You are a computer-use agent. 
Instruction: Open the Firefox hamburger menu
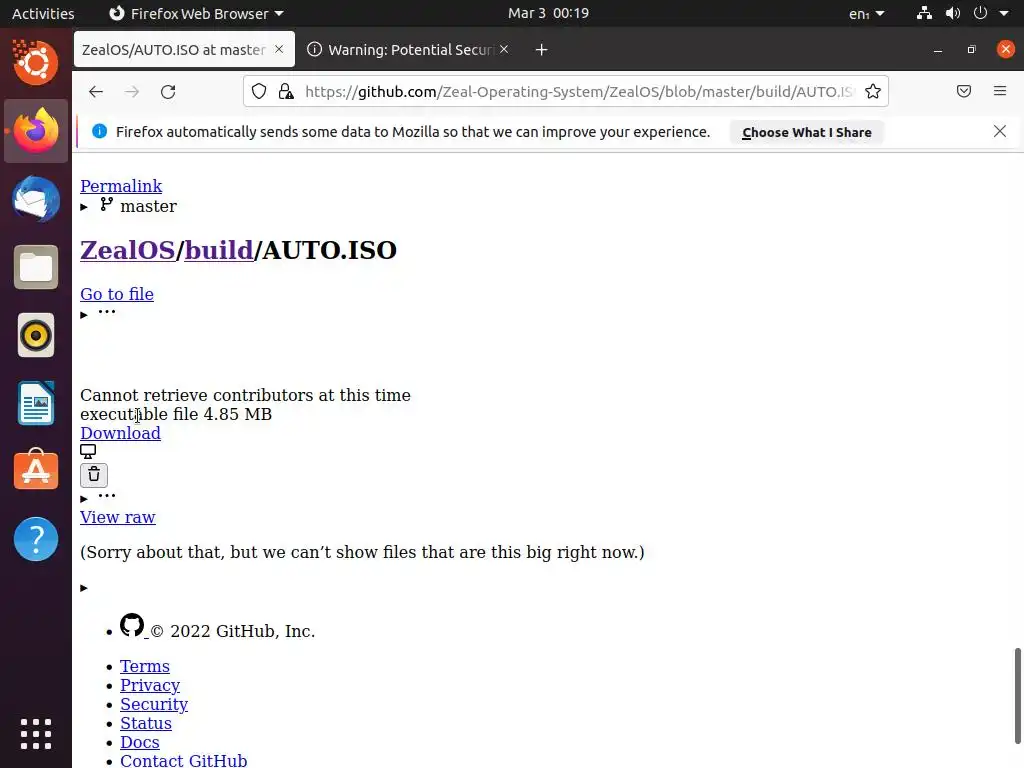click(x=1000, y=91)
